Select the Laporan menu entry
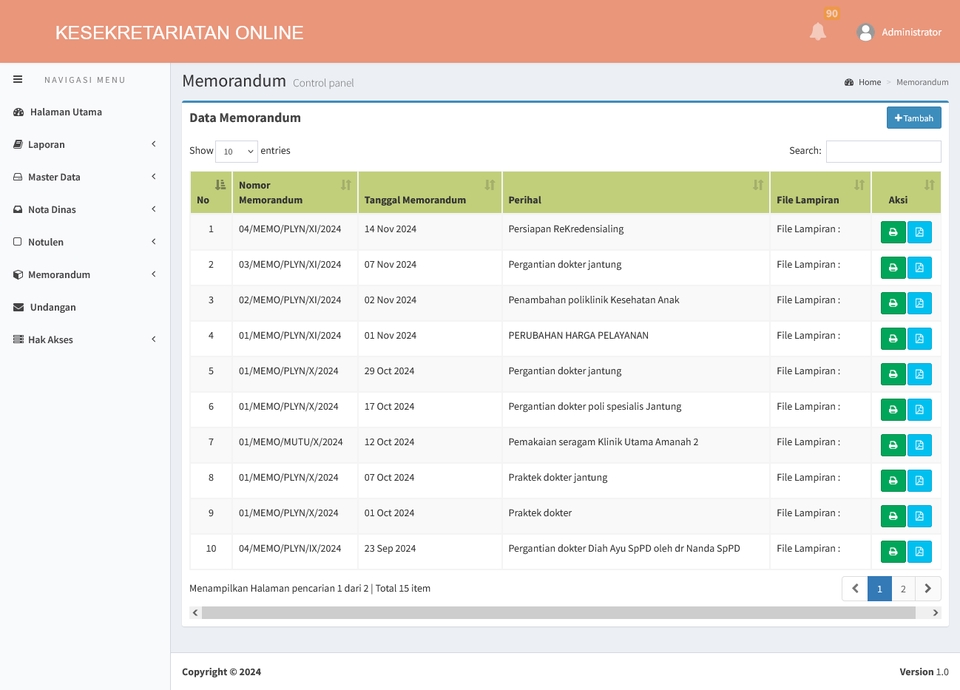This screenshot has height=690, width=960. [17, 144]
